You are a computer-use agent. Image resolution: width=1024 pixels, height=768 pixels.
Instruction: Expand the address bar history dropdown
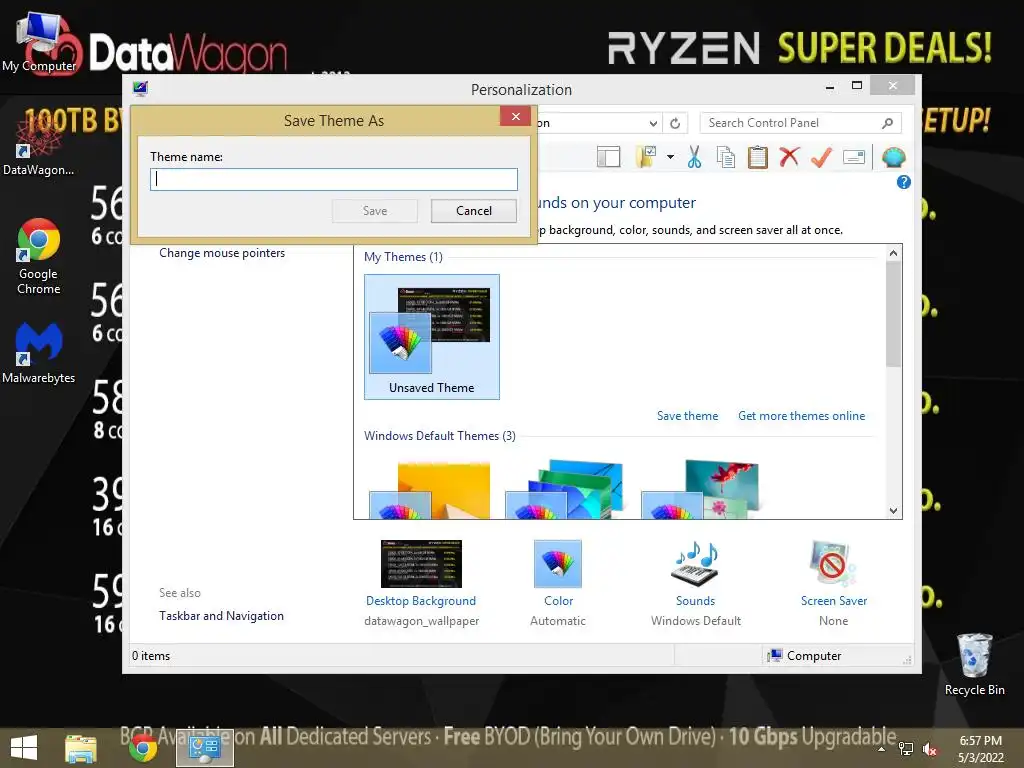653,123
